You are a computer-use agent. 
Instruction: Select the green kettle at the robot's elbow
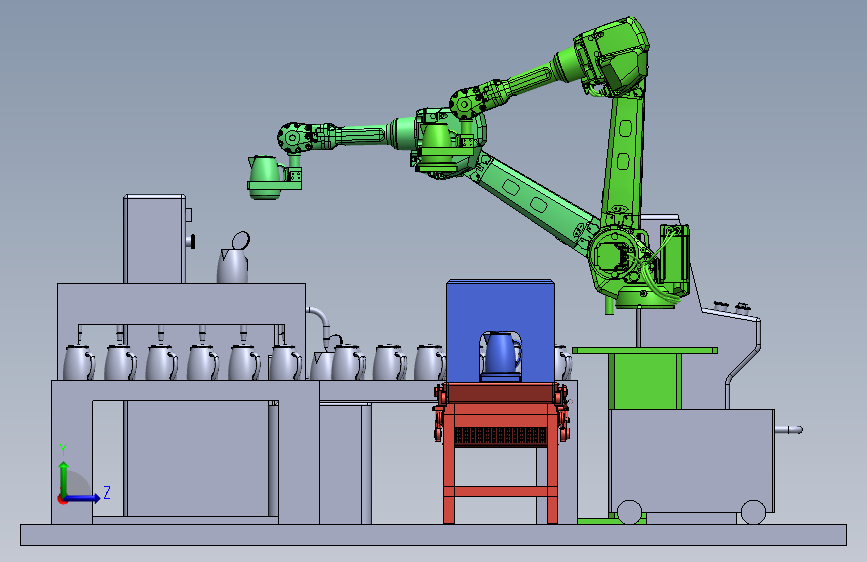pos(436,146)
